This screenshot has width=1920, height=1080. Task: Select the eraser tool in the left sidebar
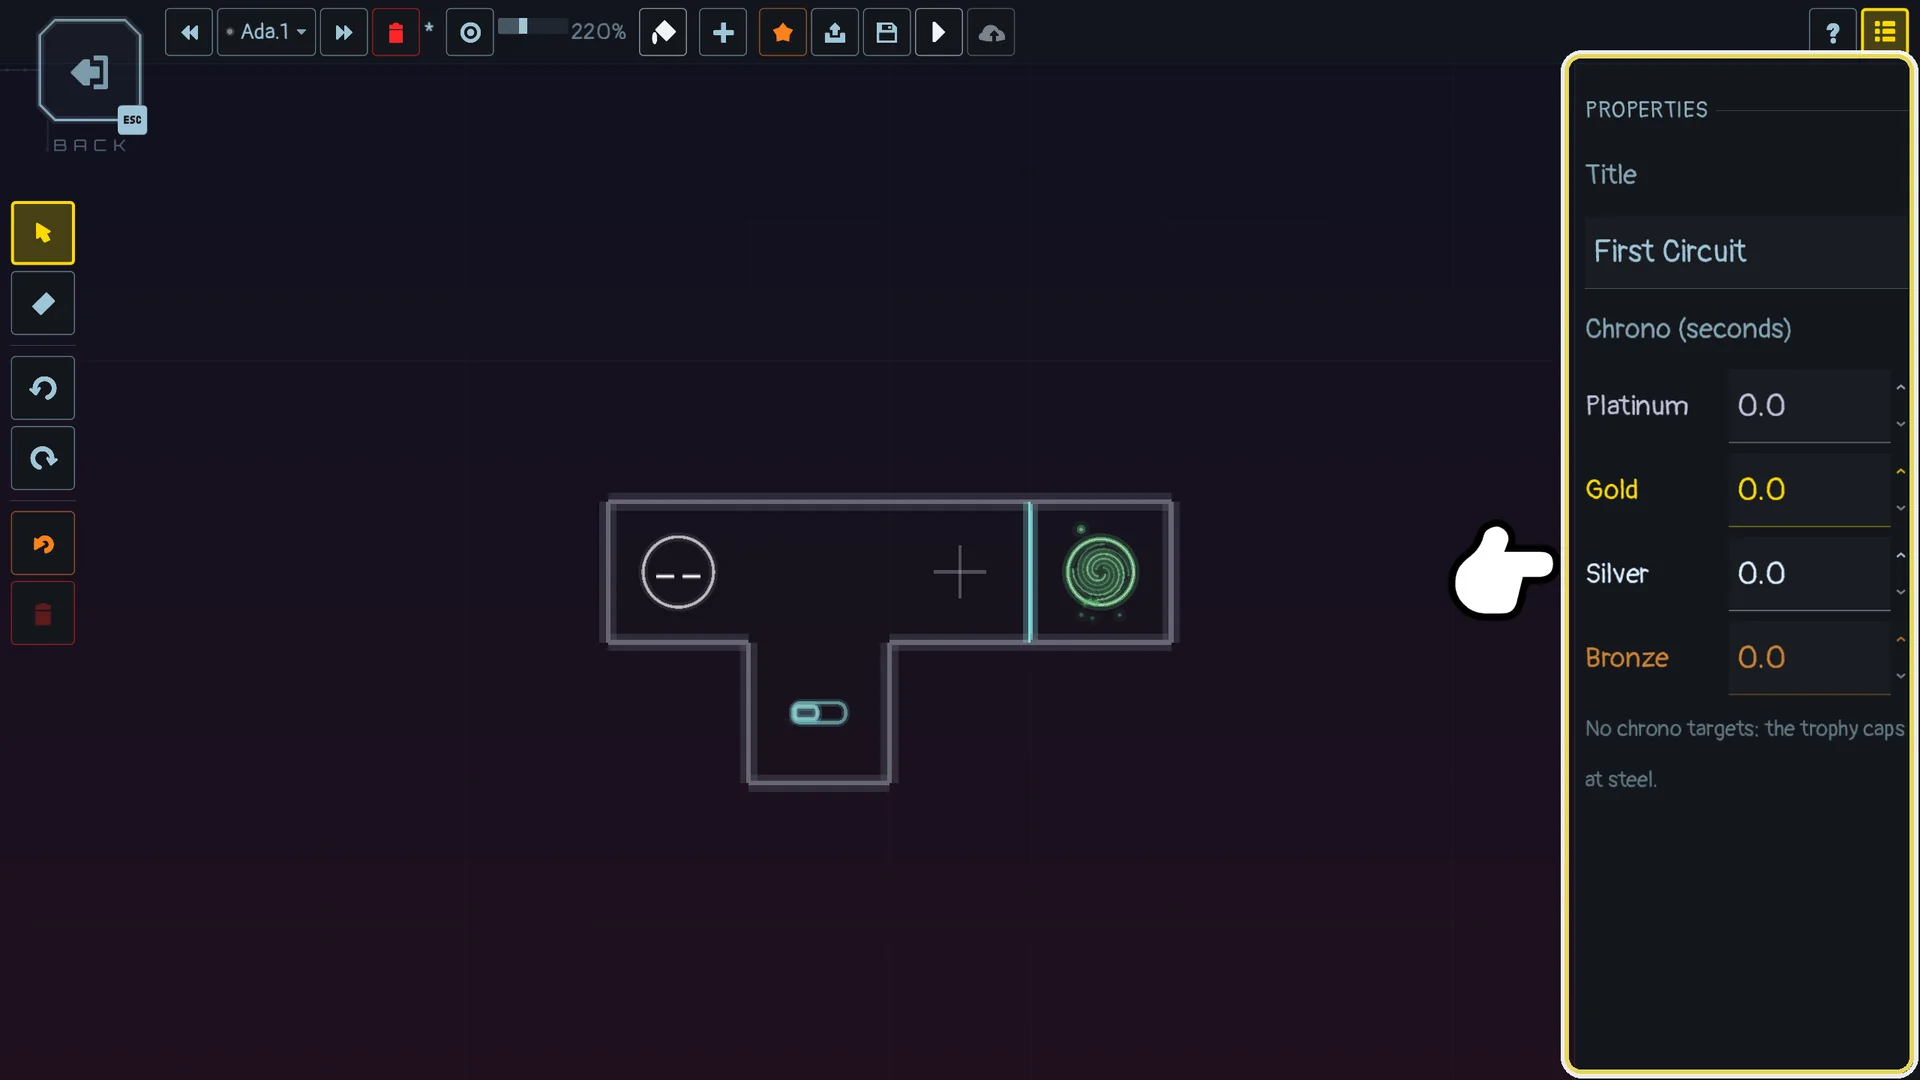click(x=43, y=303)
